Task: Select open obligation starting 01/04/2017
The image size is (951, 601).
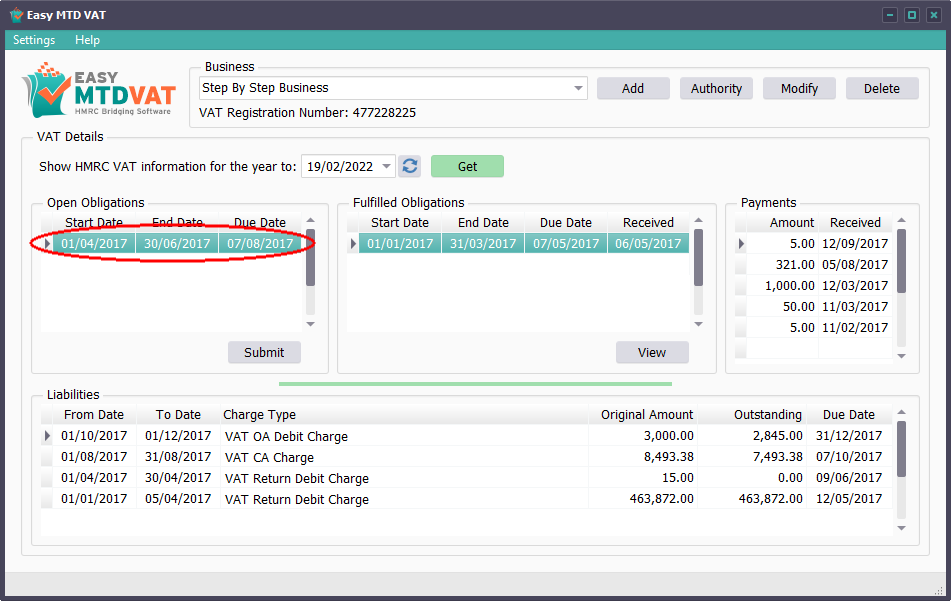Action: 94,244
